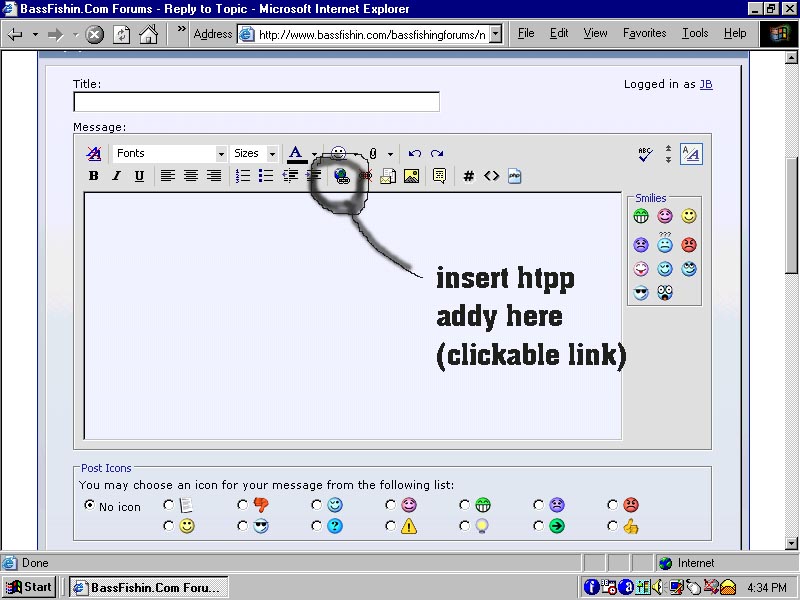The width and height of the screenshot is (800, 600).
Task: Toggle italic formatting
Action: pos(116,176)
